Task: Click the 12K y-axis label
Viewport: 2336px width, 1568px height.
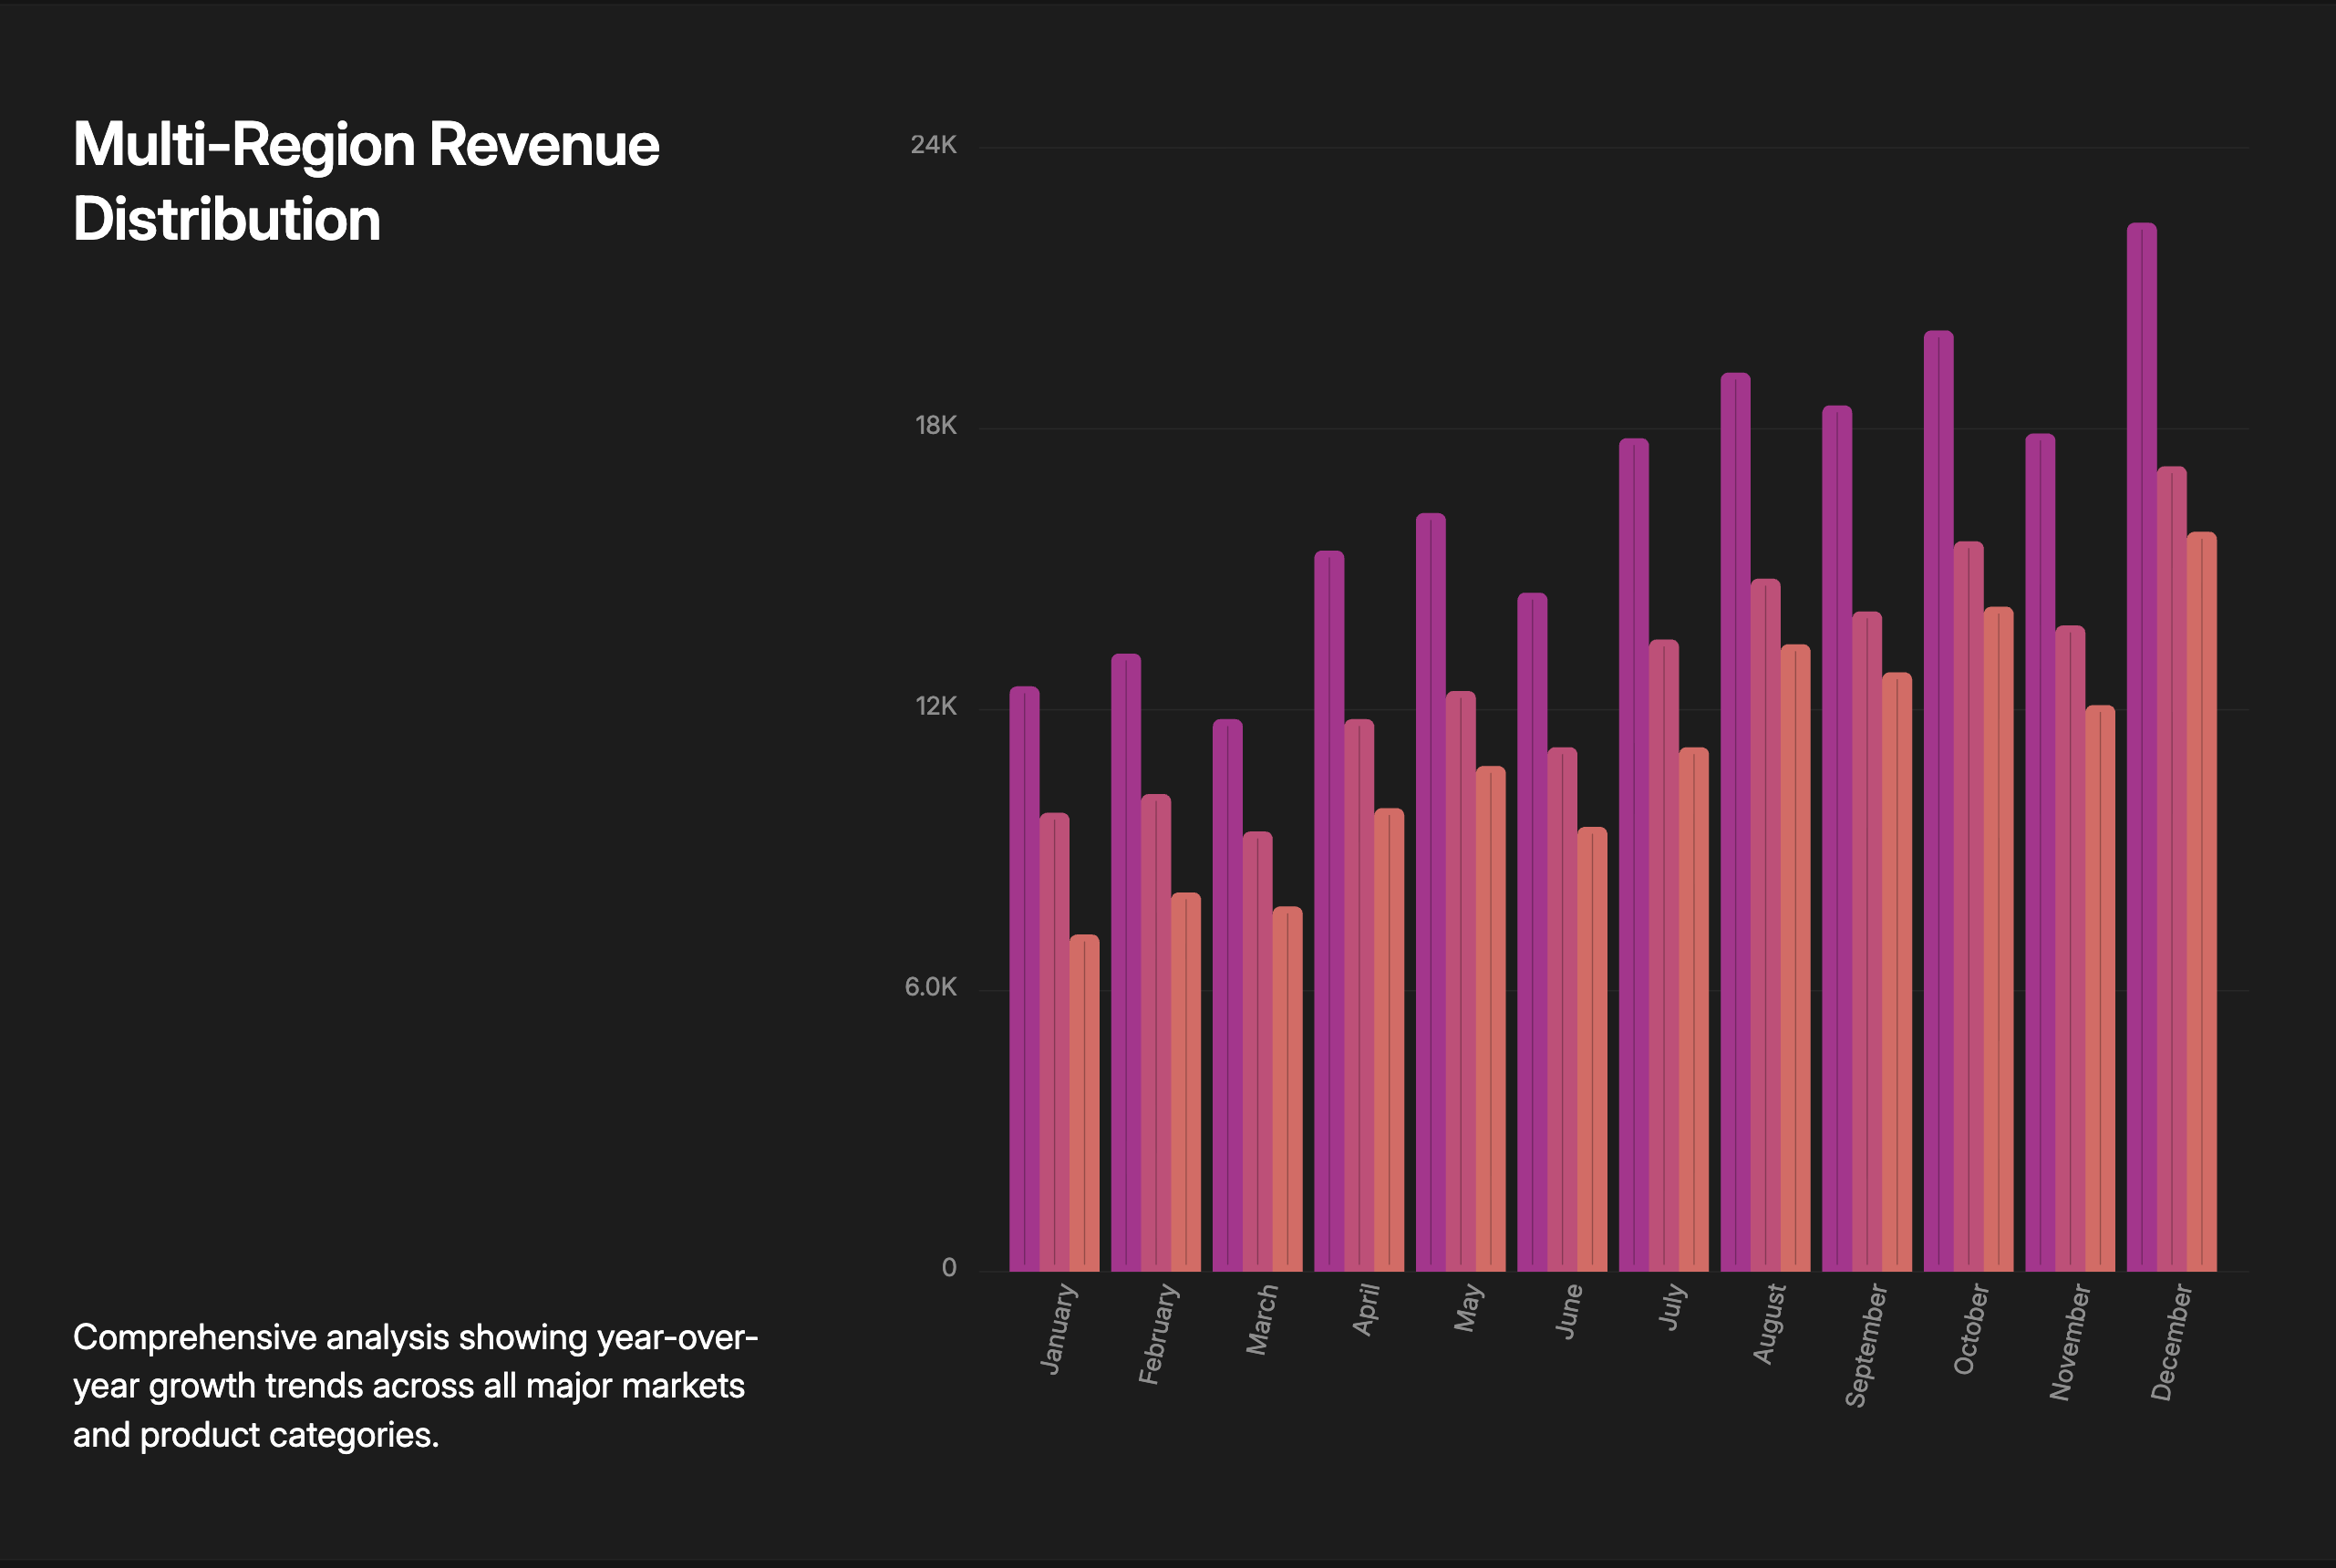Action: click(935, 706)
